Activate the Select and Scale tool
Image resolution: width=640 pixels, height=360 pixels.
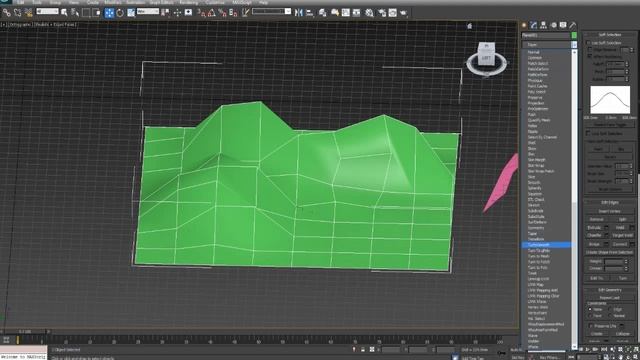[131, 13]
